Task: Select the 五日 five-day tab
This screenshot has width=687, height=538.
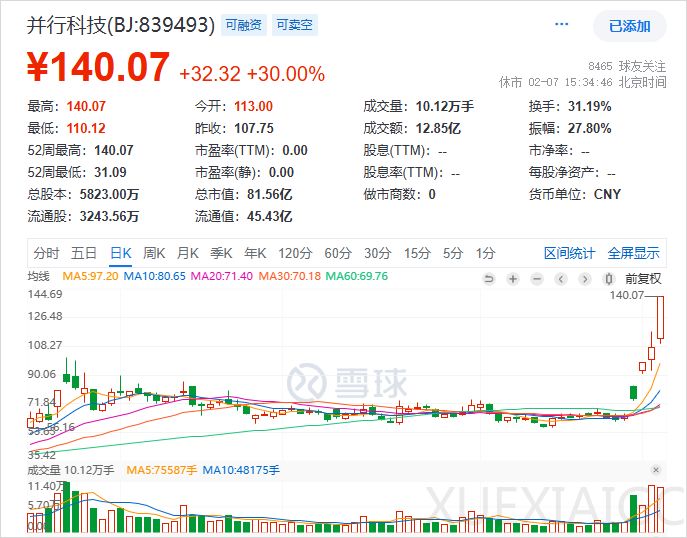Action: [x=84, y=253]
